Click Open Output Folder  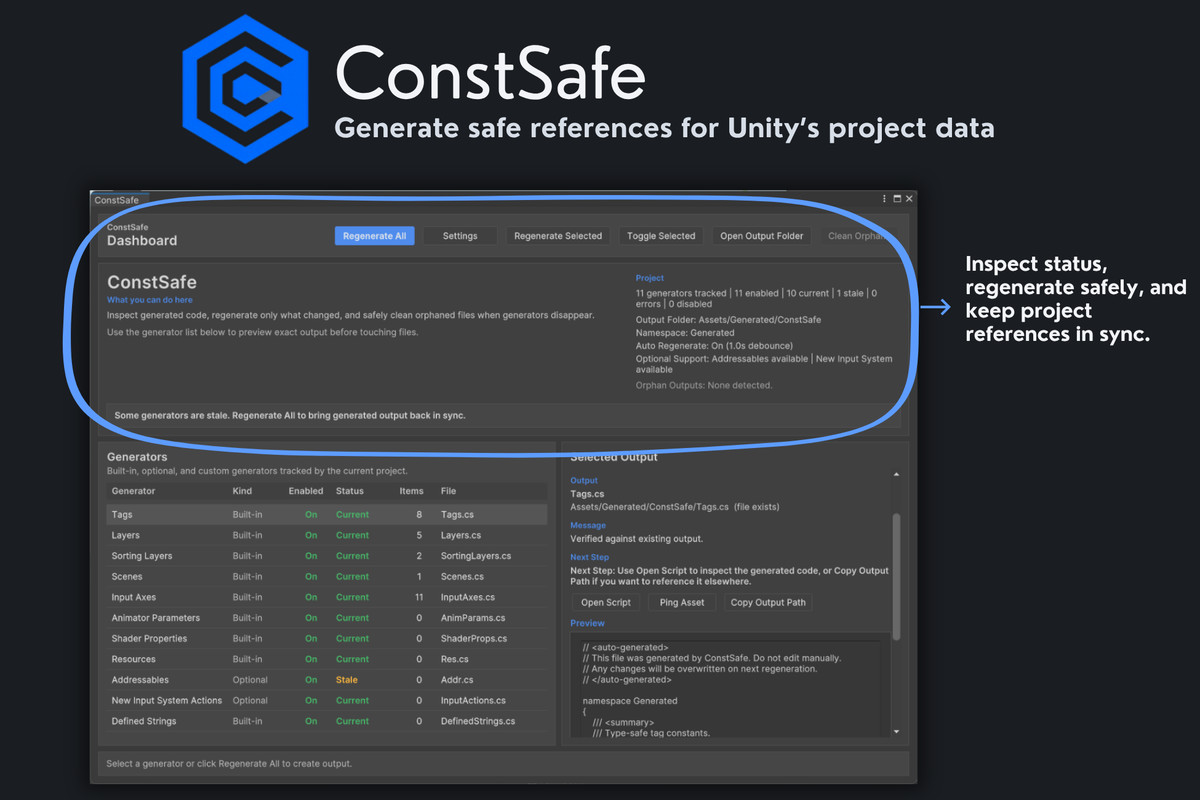762,236
